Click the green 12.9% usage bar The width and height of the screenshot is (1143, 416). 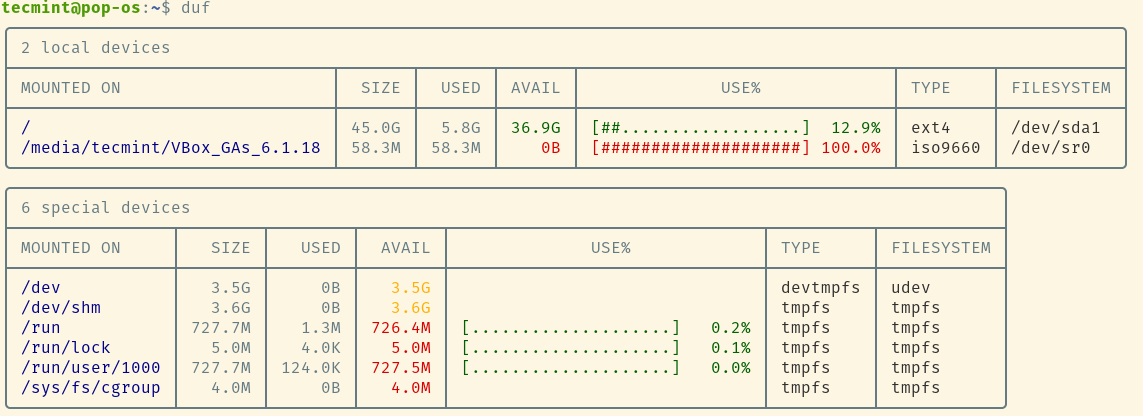pyautogui.click(x=700, y=128)
